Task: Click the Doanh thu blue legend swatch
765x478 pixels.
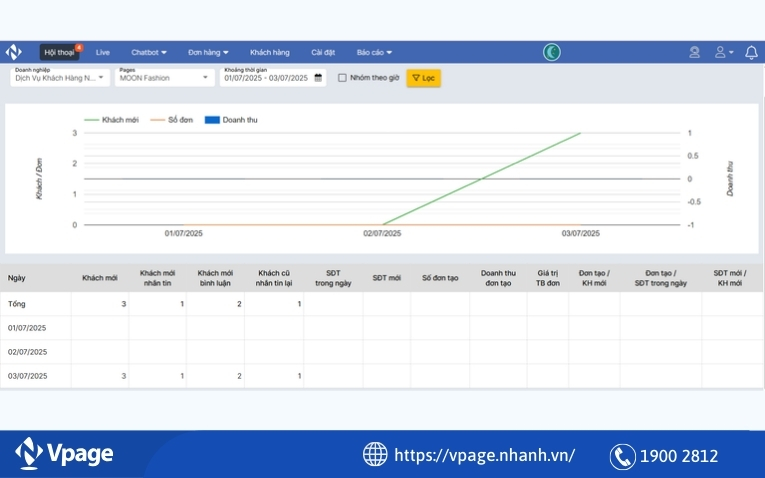Action: (x=211, y=119)
